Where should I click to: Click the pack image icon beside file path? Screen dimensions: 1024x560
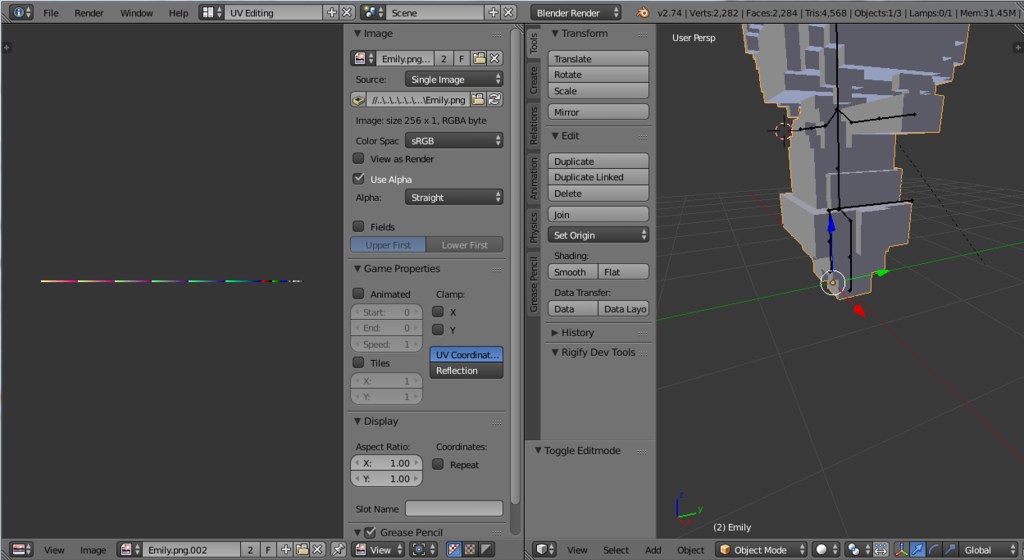point(358,100)
